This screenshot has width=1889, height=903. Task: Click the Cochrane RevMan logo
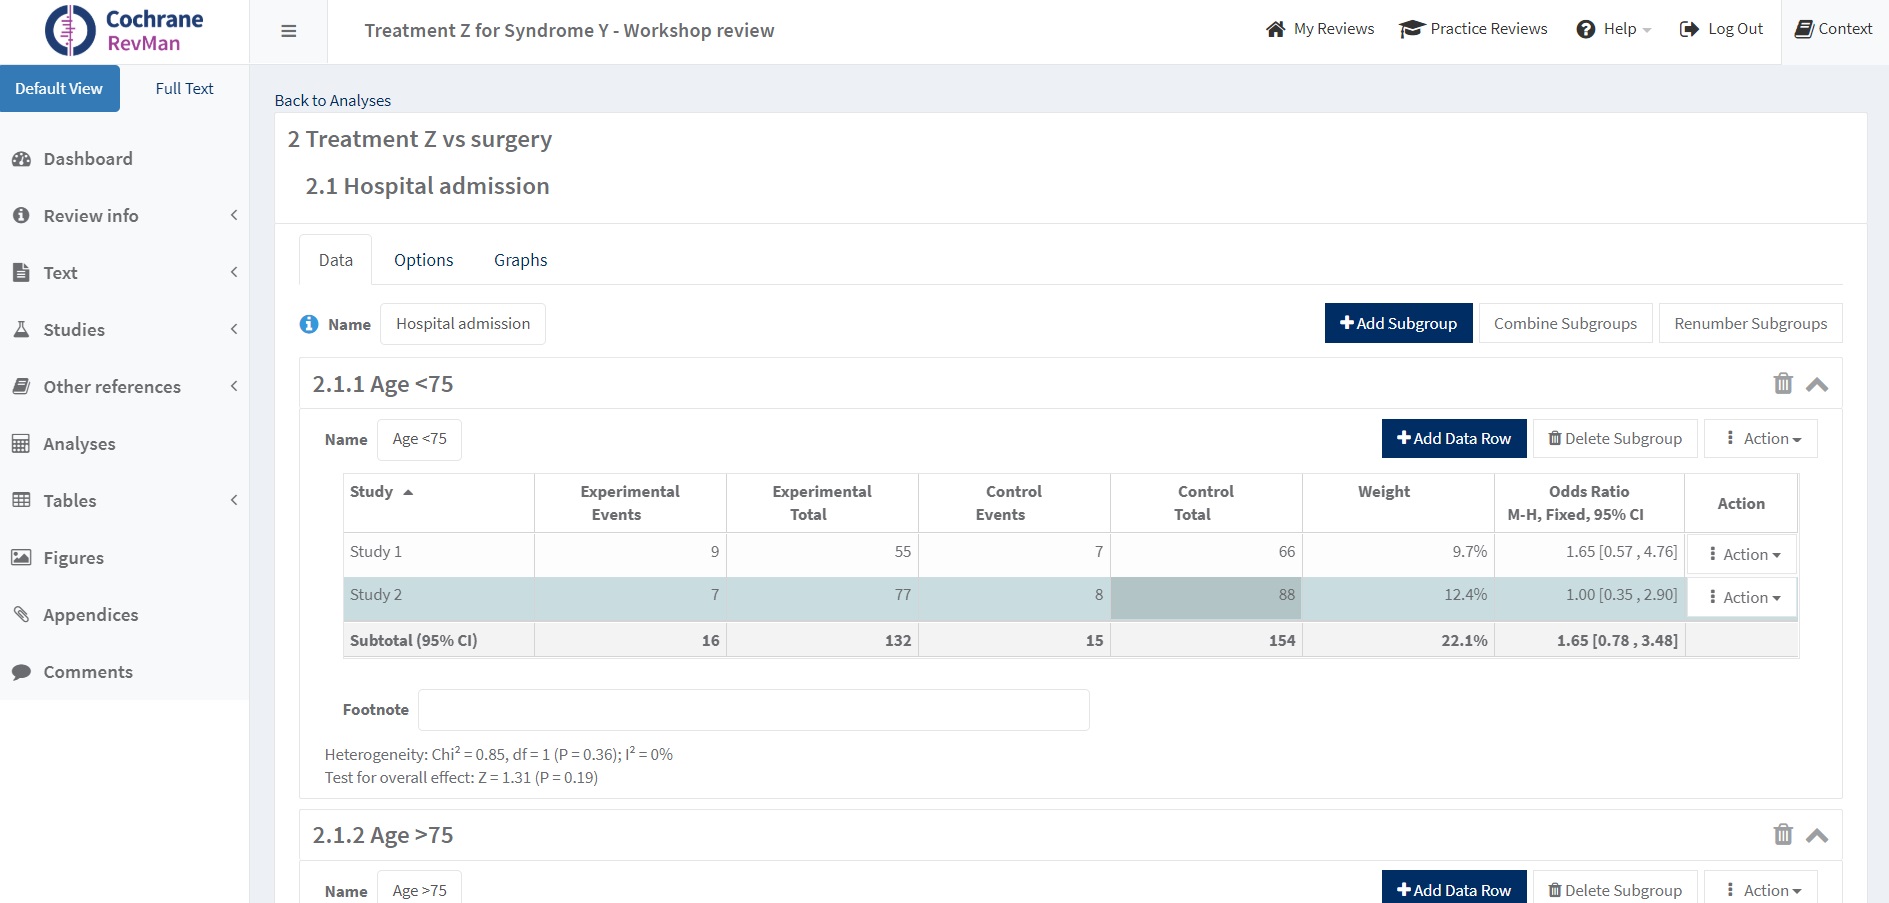pos(124,31)
